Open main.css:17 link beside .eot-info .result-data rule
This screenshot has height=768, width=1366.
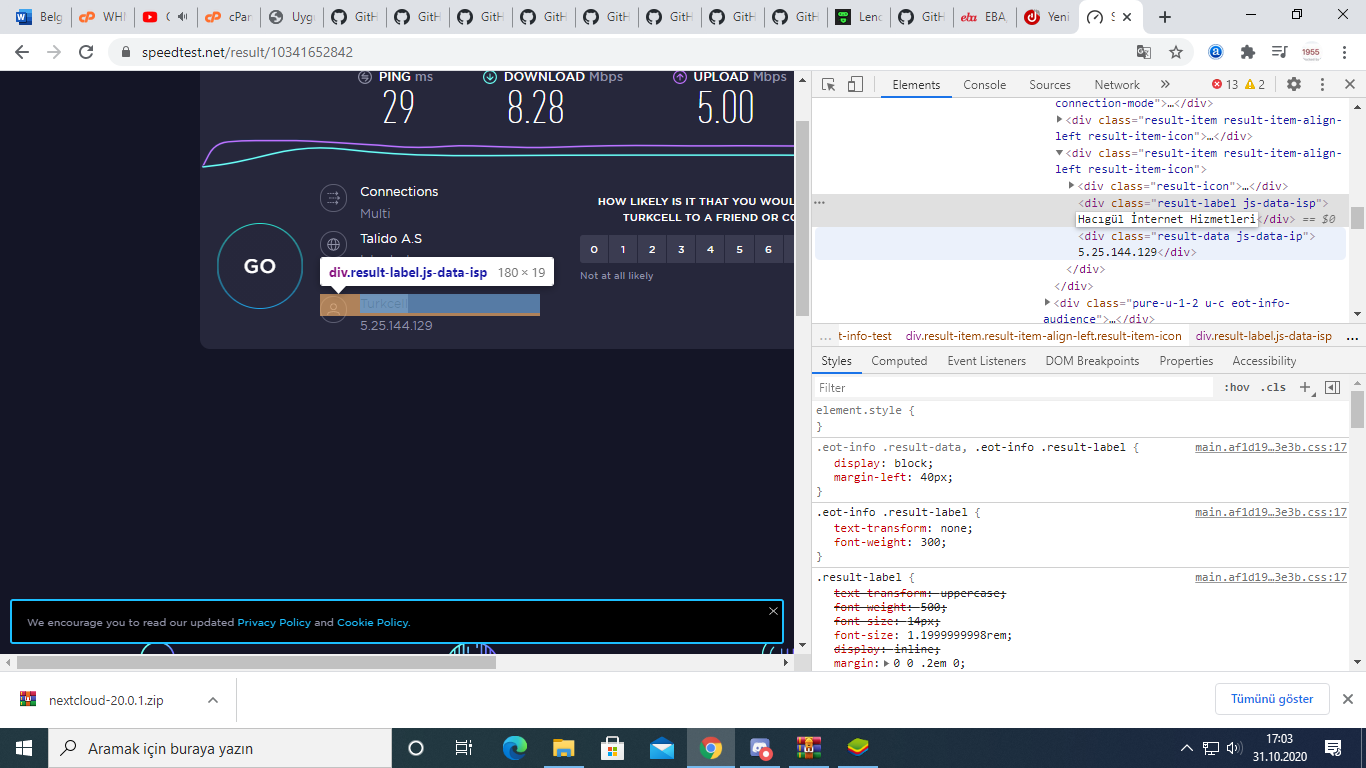point(1271,447)
